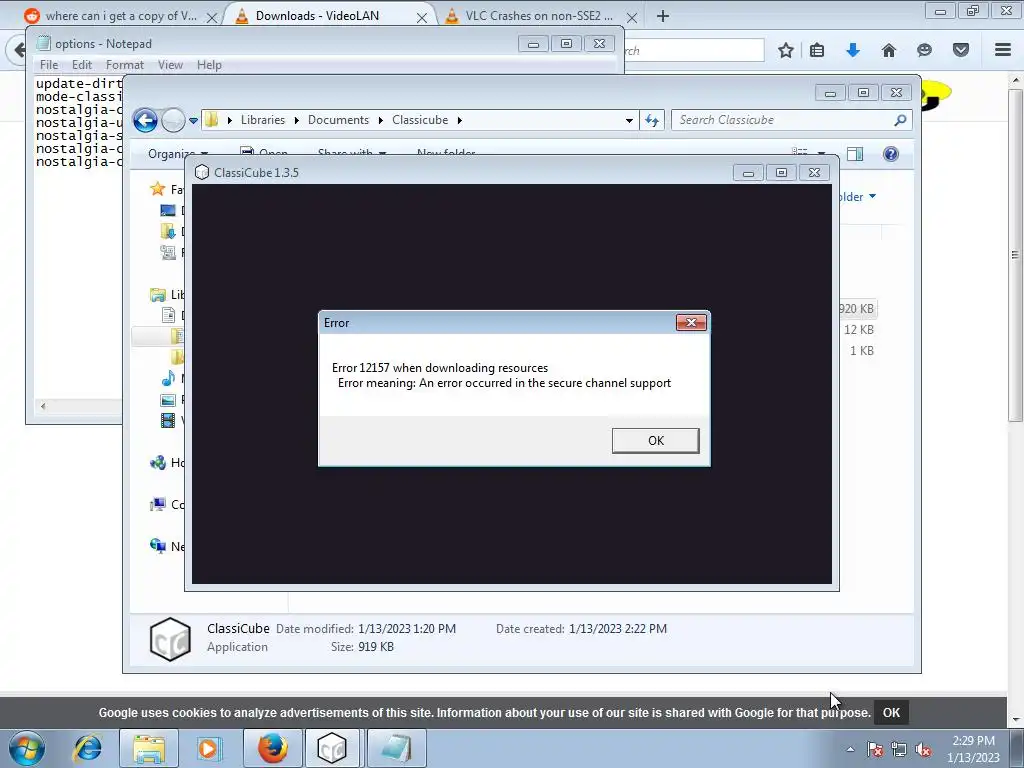Image resolution: width=1024 pixels, height=768 pixels.
Task: Launch Internet Explorer from taskbar
Action: (x=88, y=748)
